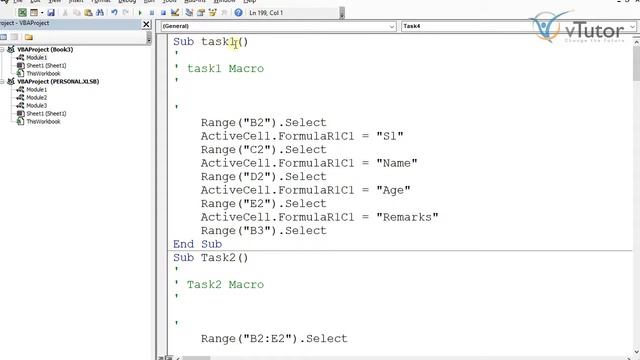640x360 pixels.
Task: Select Module1 under VBAProject (Book3)
Action: click(x=36, y=58)
